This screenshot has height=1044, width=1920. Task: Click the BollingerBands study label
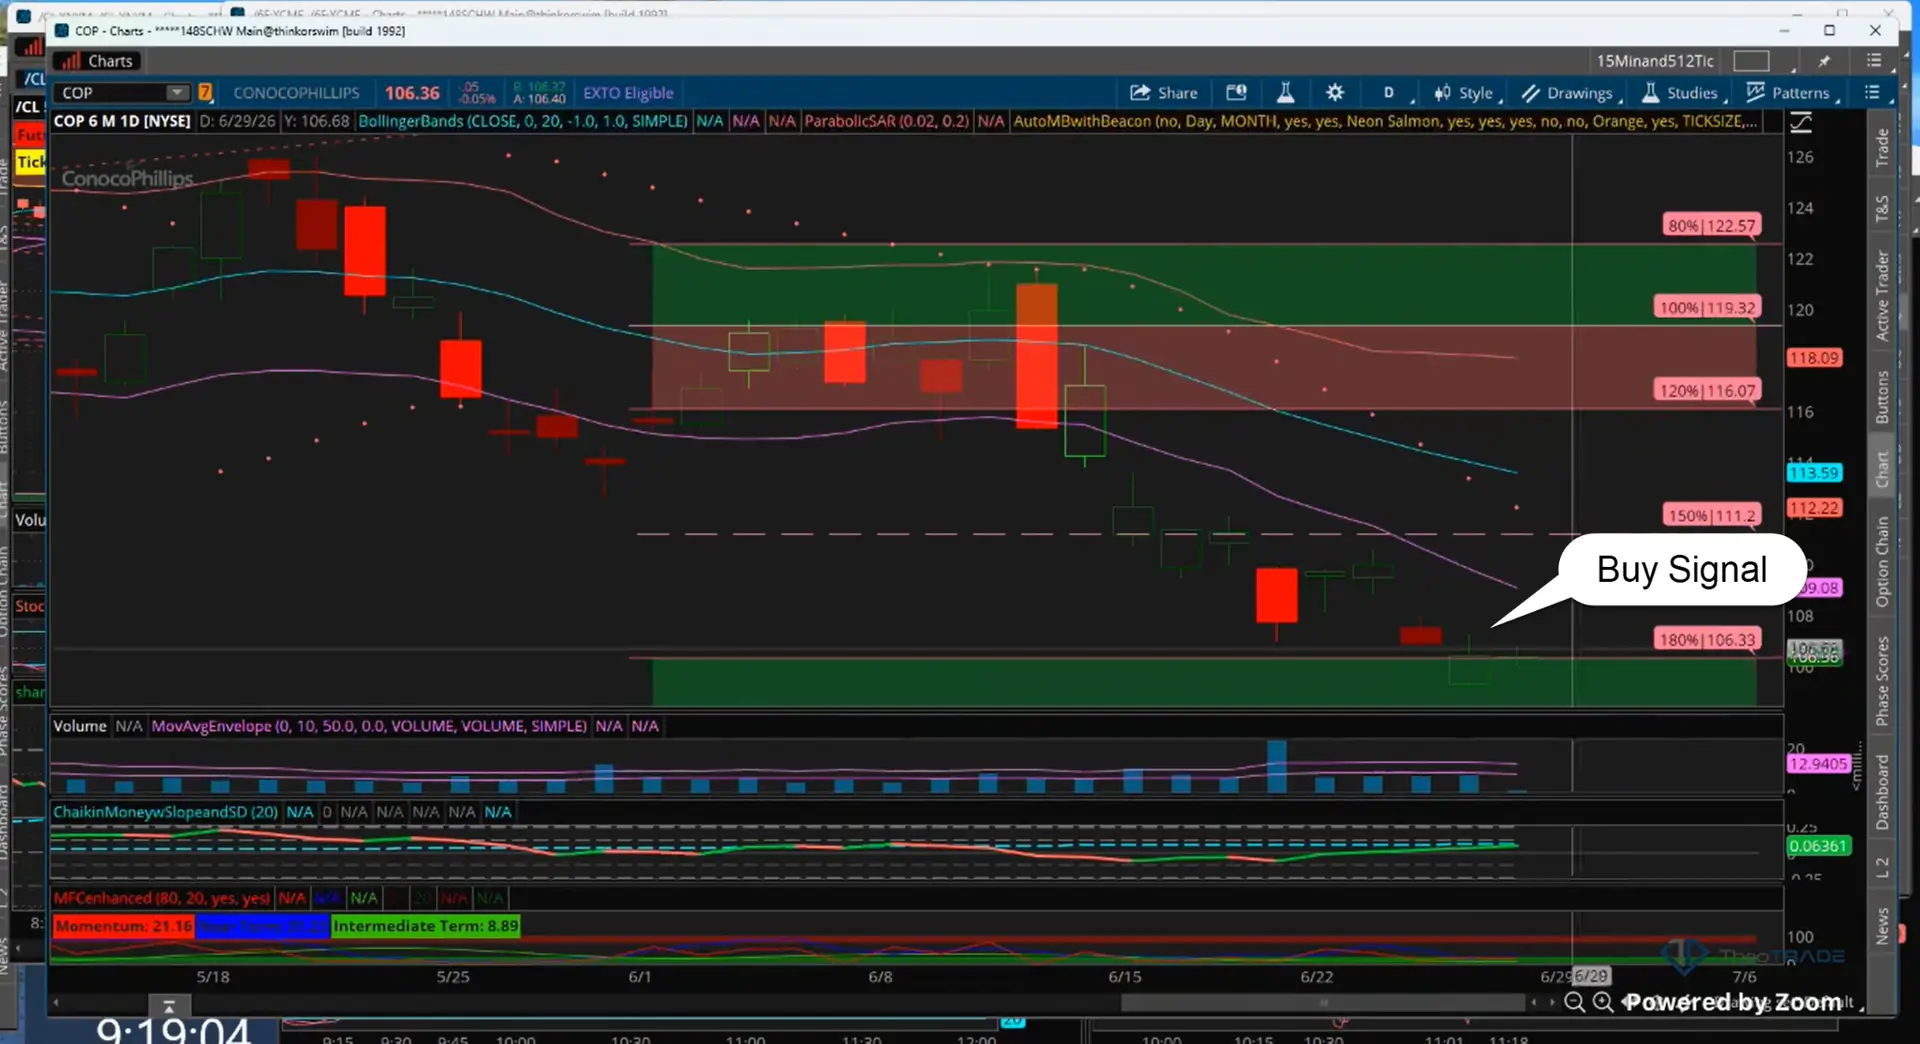(523, 121)
